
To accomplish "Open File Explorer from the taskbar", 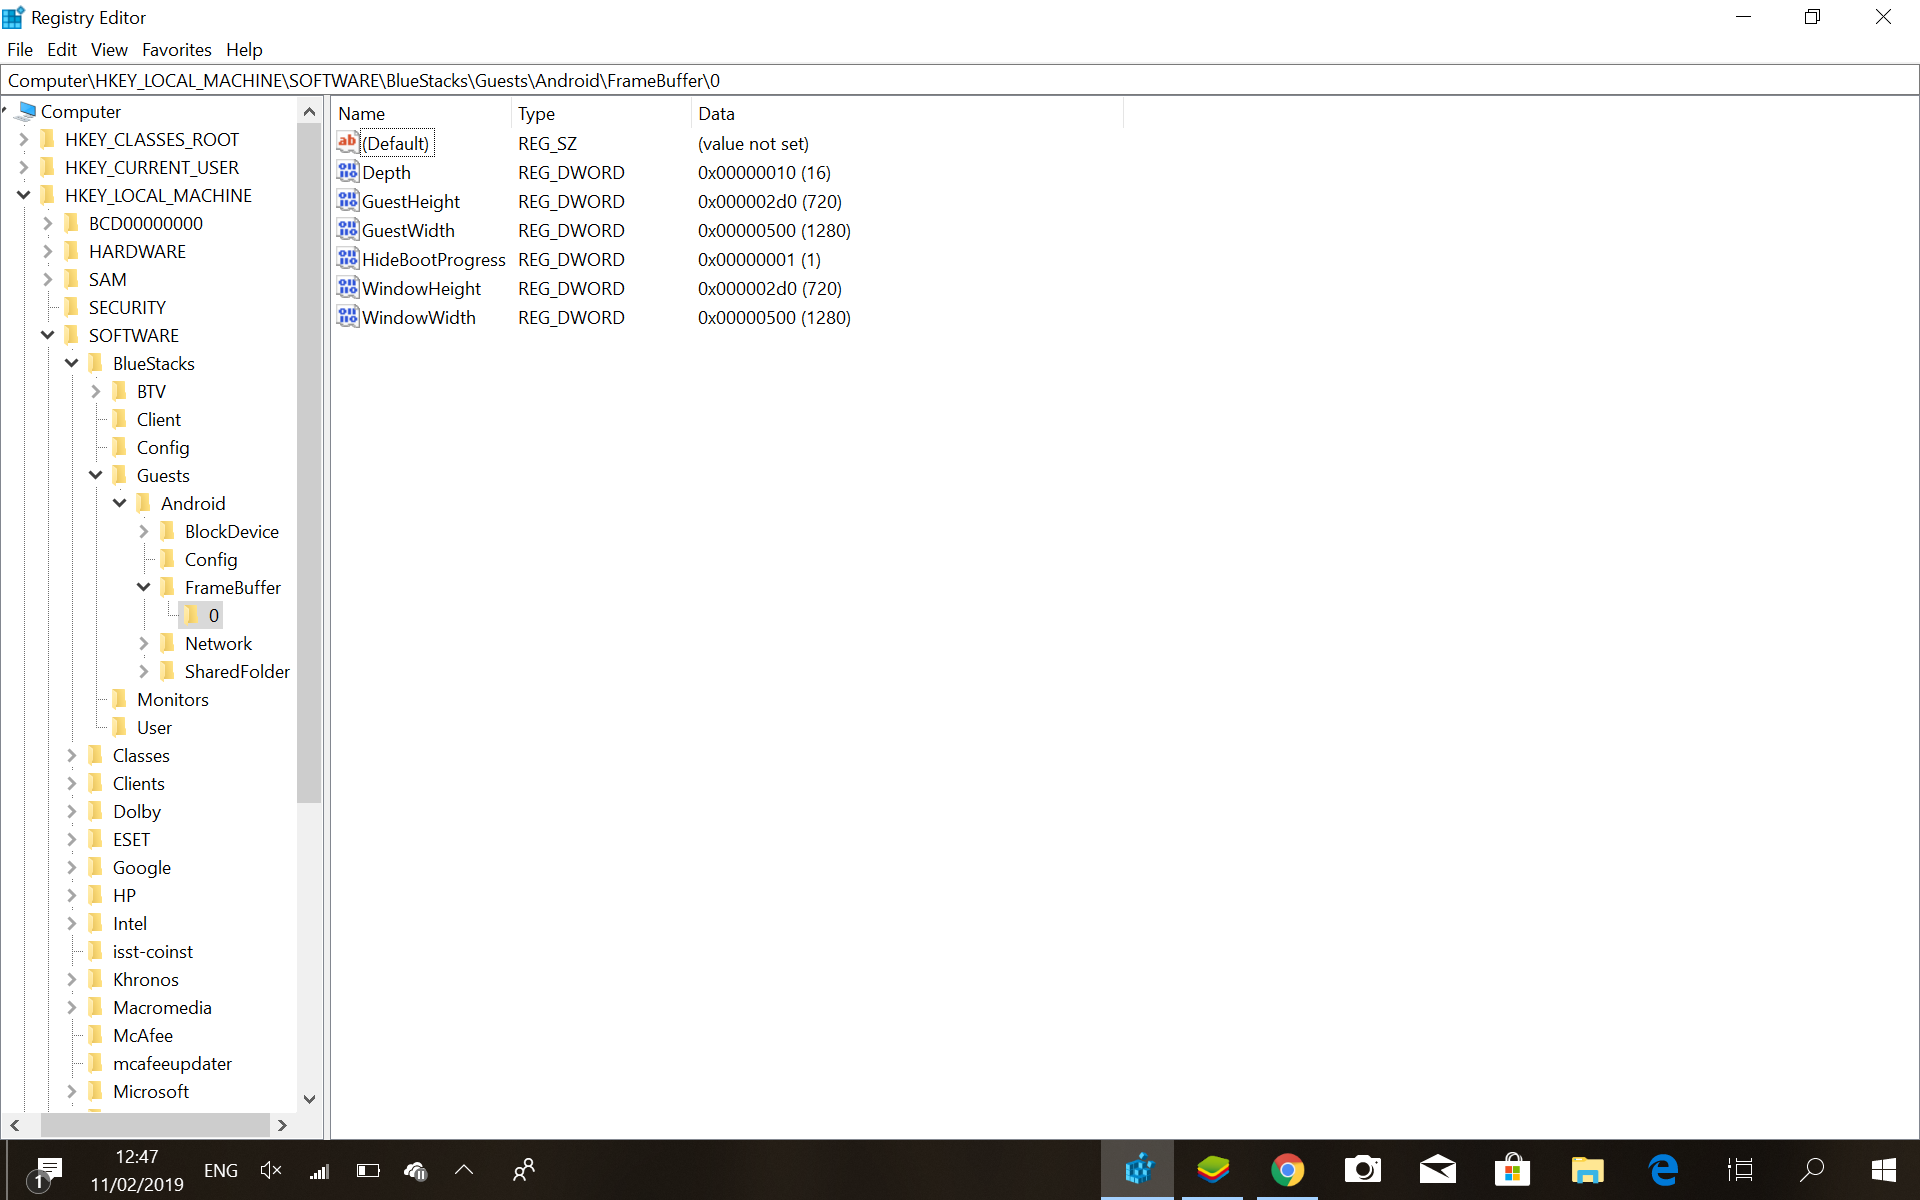I will tap(1588, 1169).
